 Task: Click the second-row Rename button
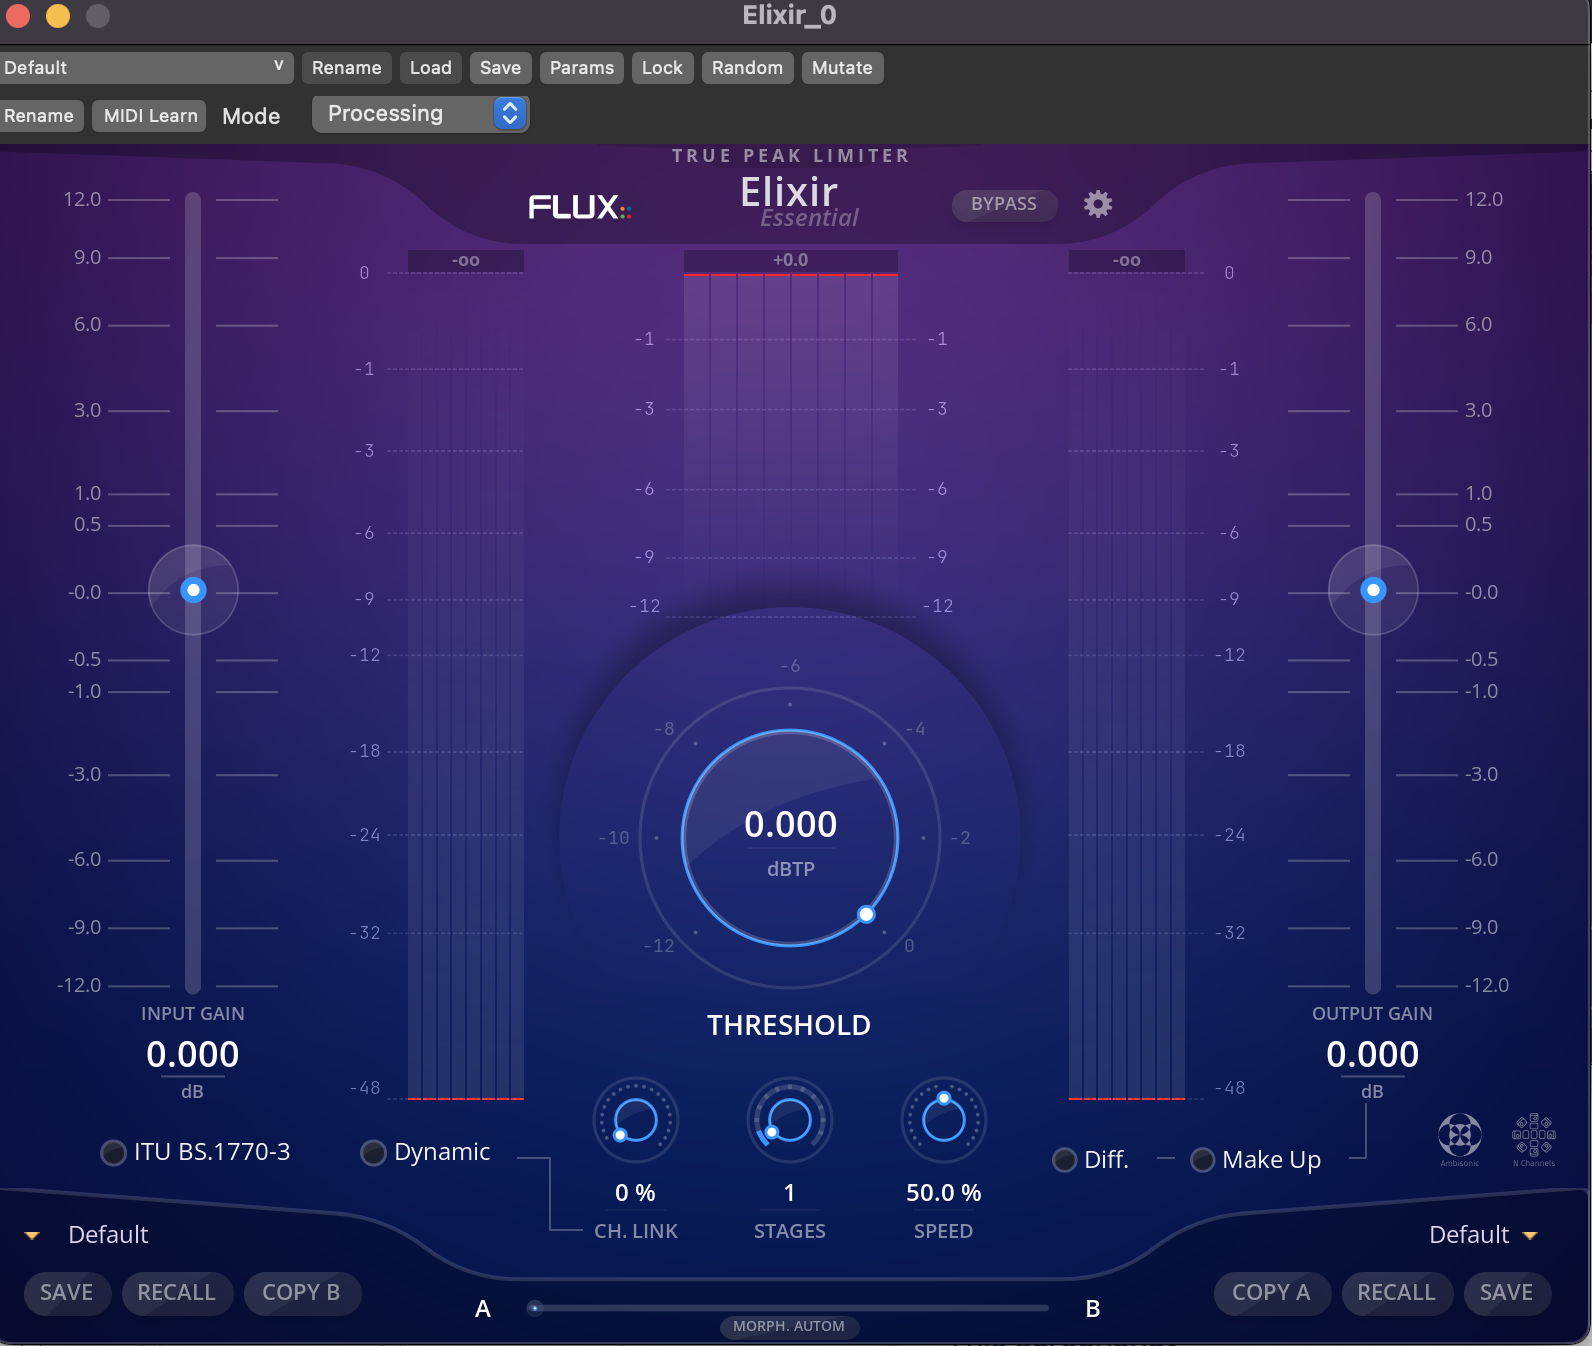click(40, 116)
